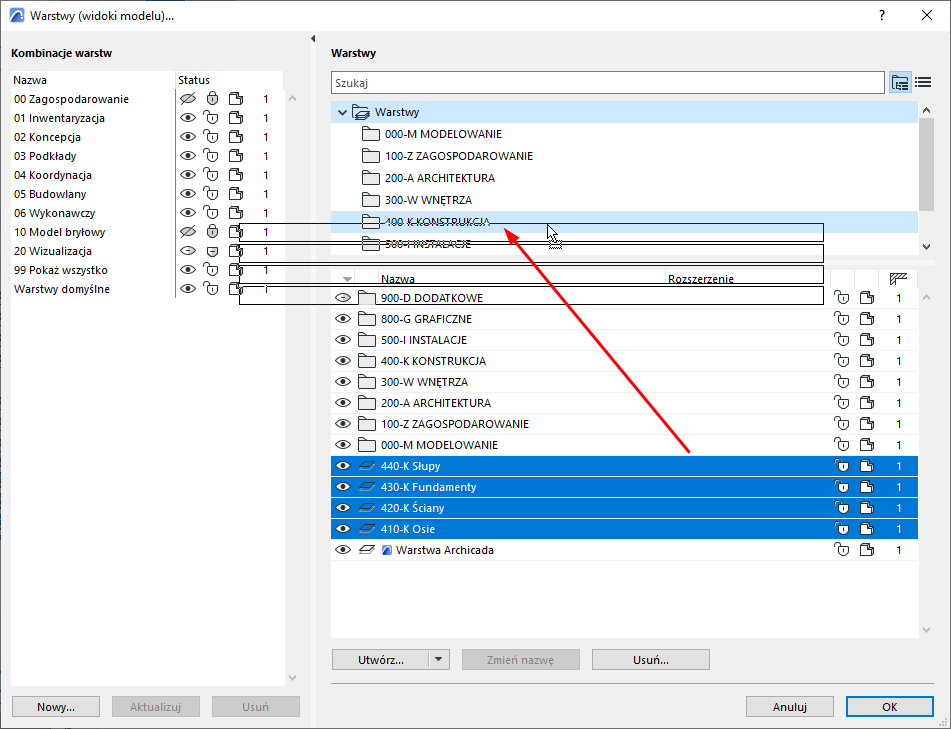Open the Utwórz dropdown arrow
951x729 pixels.
pyautogui.click(x=439, y=659)
